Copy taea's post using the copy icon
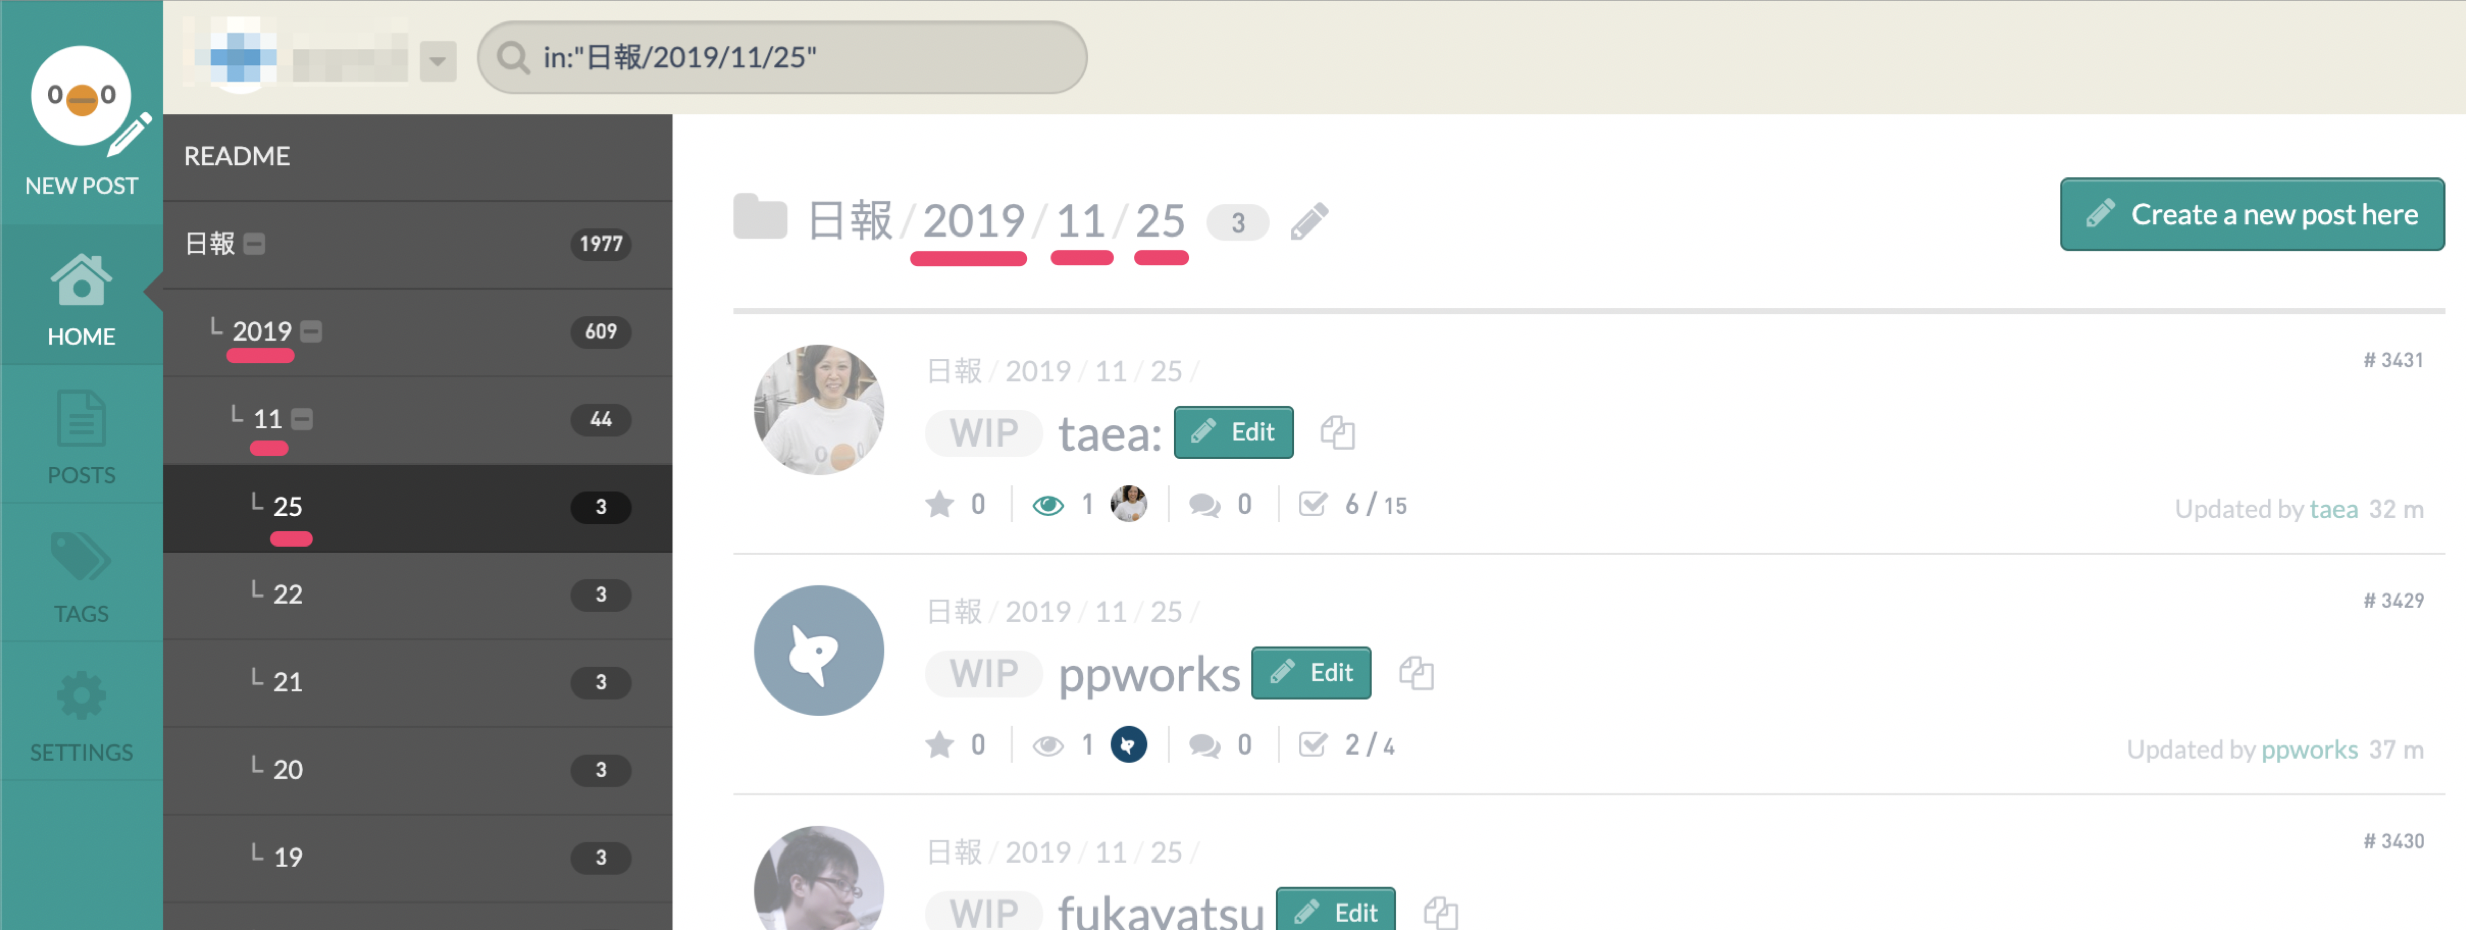Image resolution: width=2466 pixels, height=930 pixels. 1337,432
